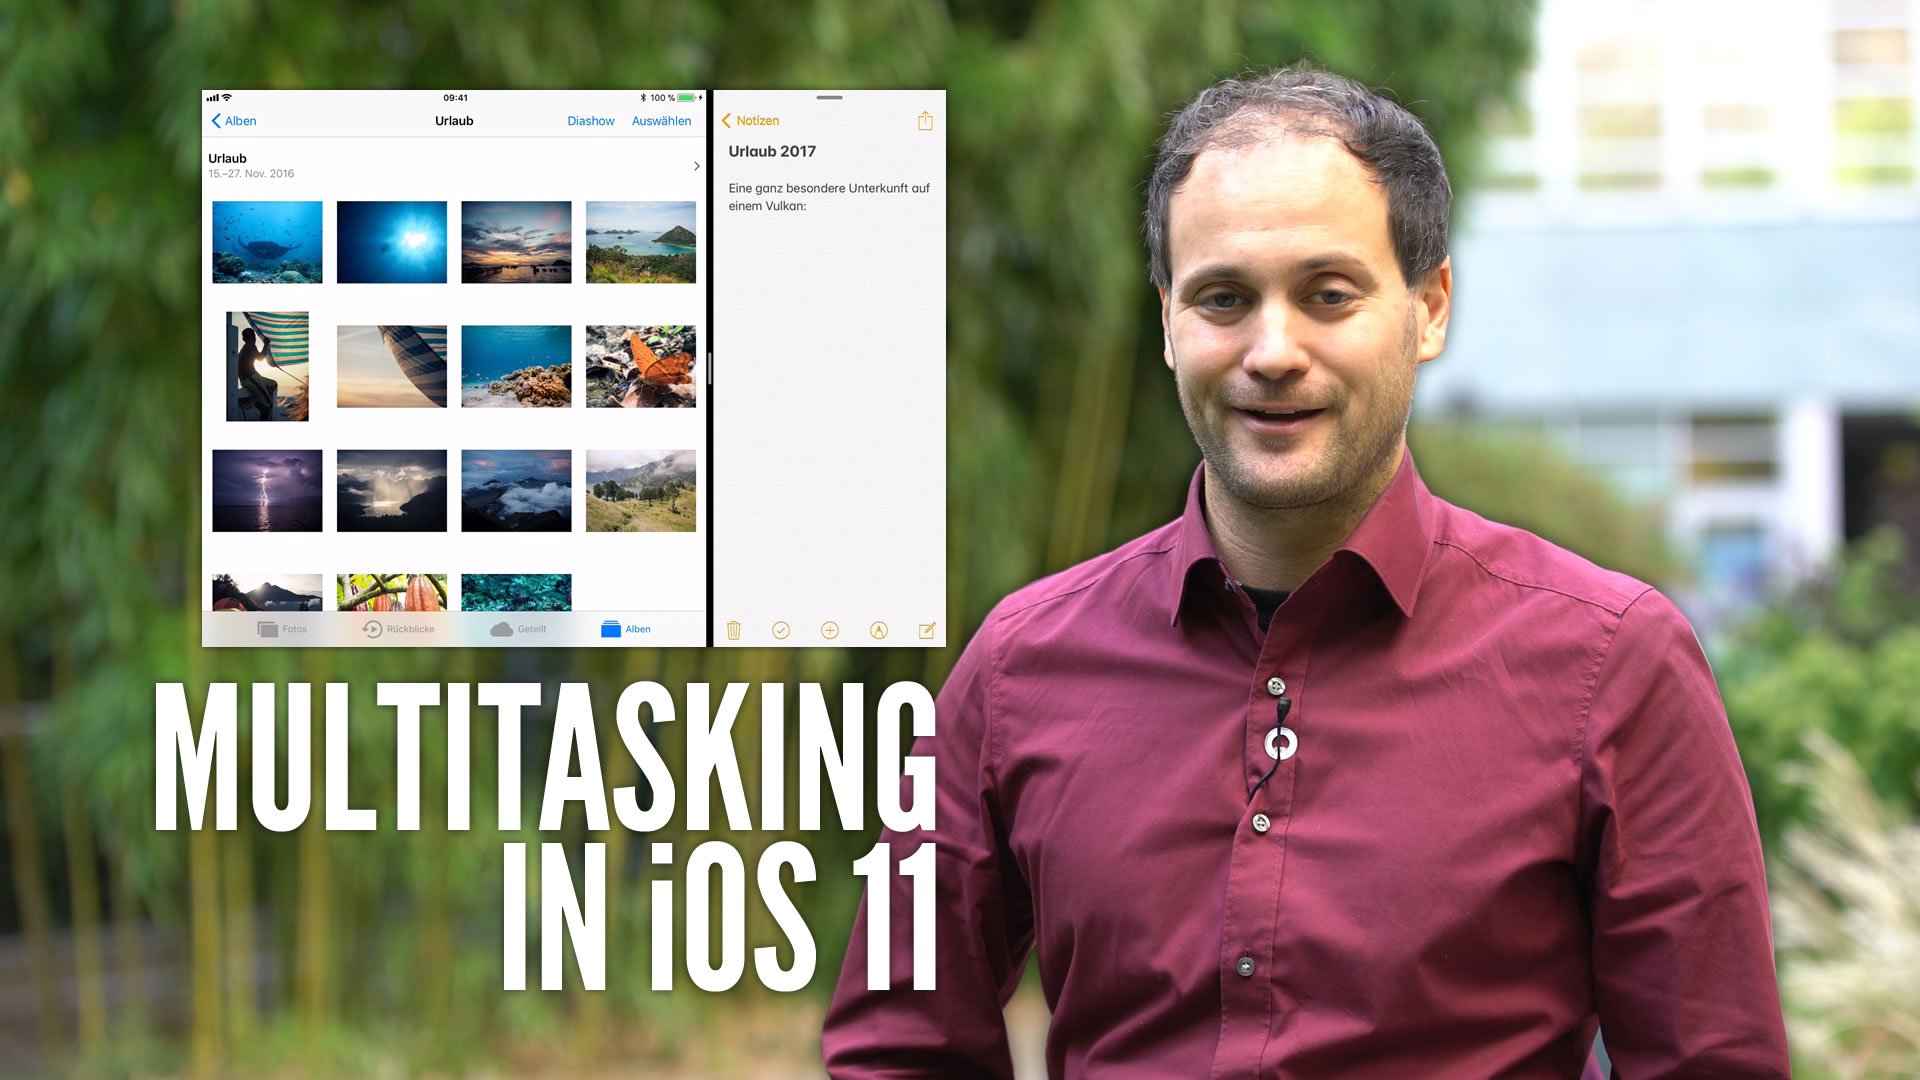This screenshot has width=1920, height=1080.
Task: Go back to Notizen list
Action: click(750, 121)
